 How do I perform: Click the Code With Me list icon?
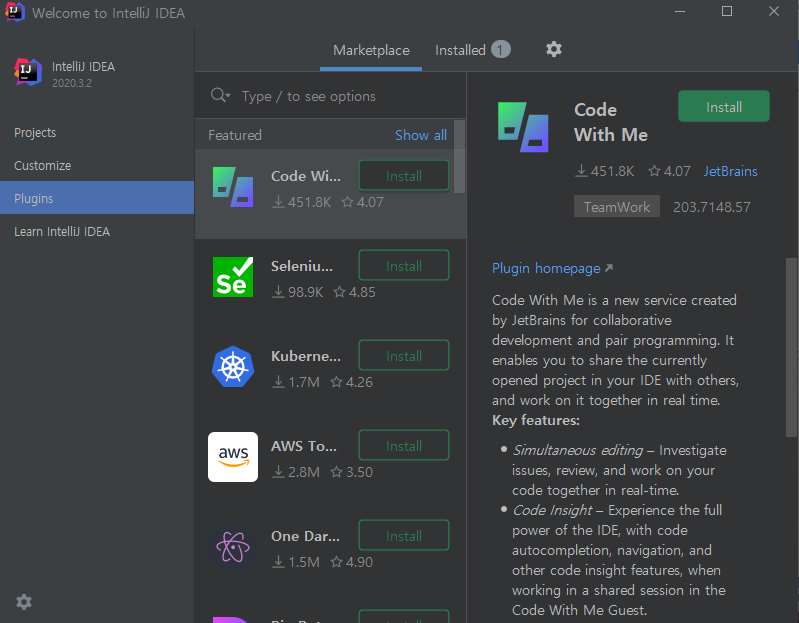[233, 187]
